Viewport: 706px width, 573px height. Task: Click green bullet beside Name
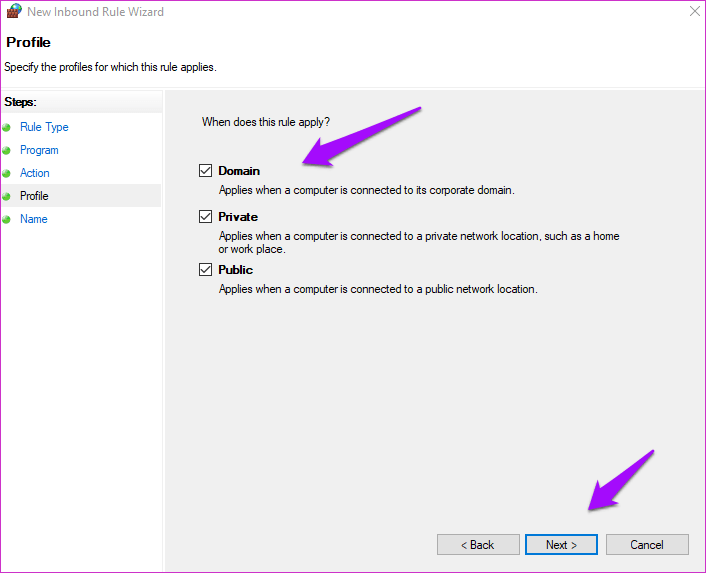(x=6, y=219)
